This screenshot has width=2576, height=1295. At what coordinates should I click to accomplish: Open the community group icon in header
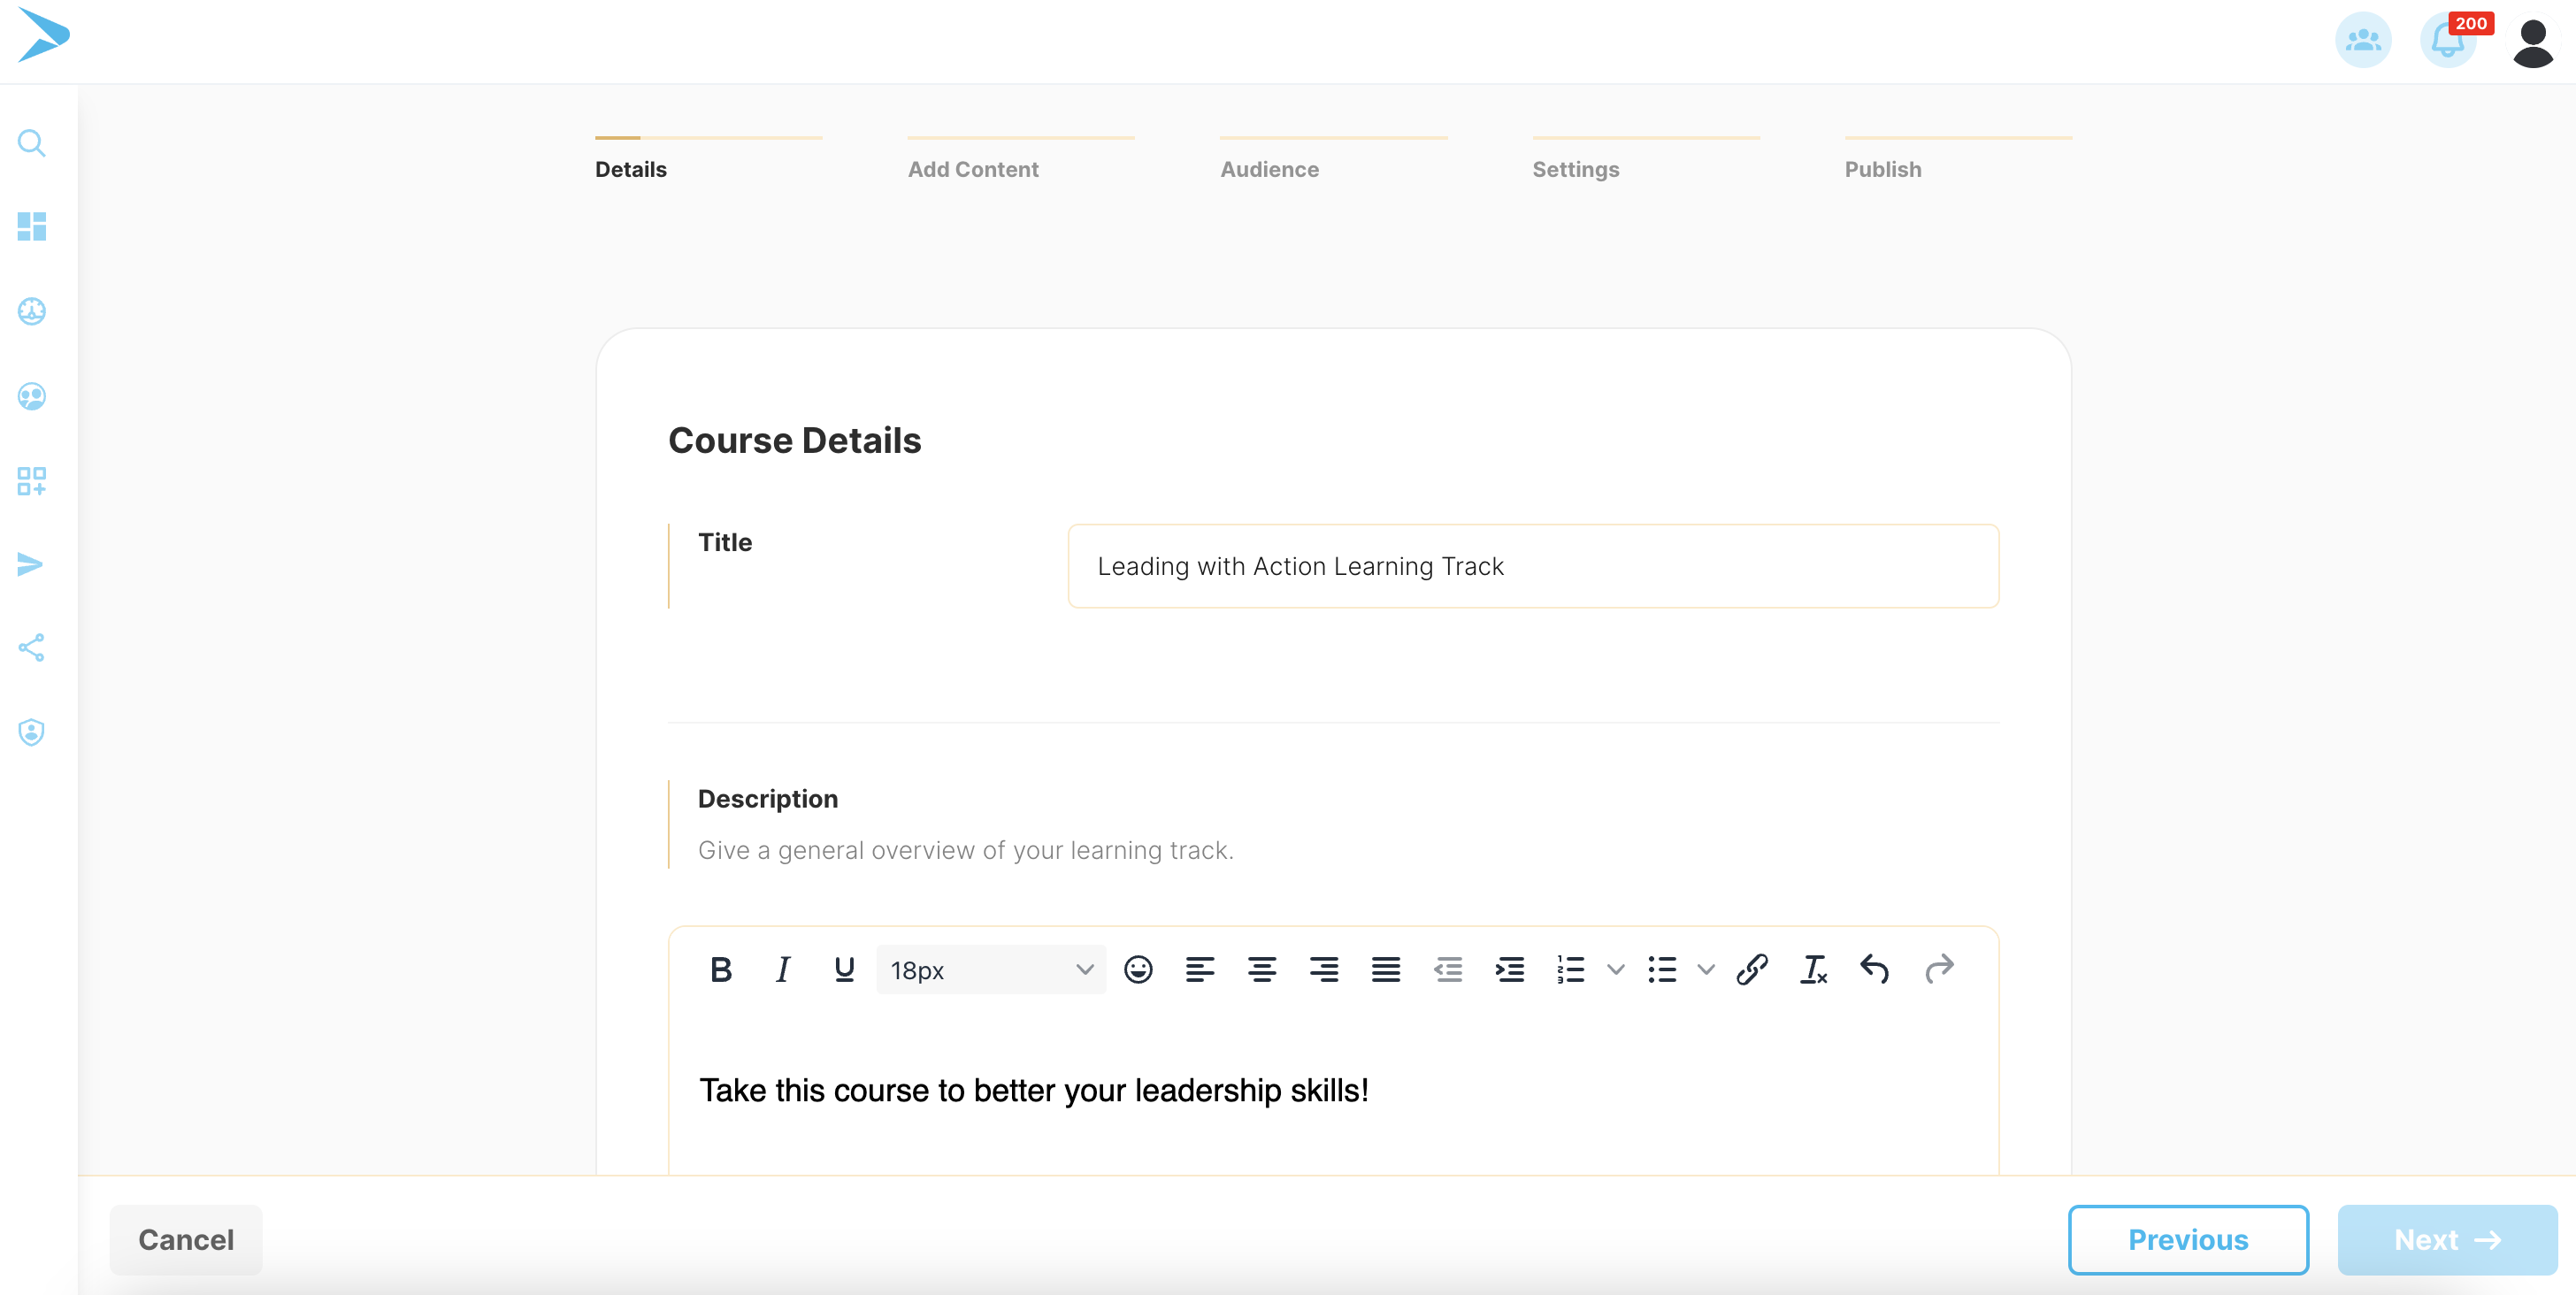coord(2363,40)
